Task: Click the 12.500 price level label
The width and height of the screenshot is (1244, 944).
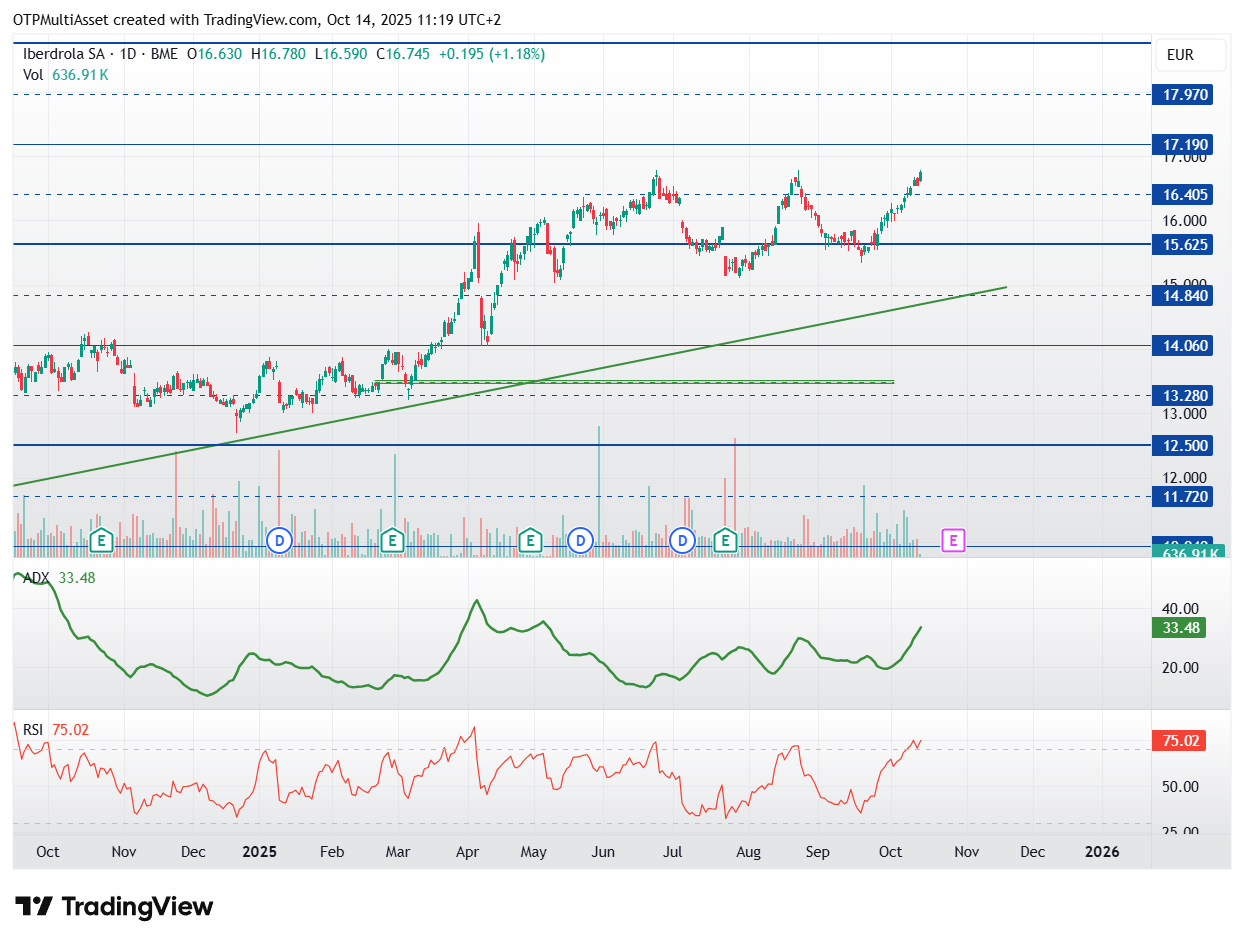Action: pyautogui.click(x=1180, y=445)
